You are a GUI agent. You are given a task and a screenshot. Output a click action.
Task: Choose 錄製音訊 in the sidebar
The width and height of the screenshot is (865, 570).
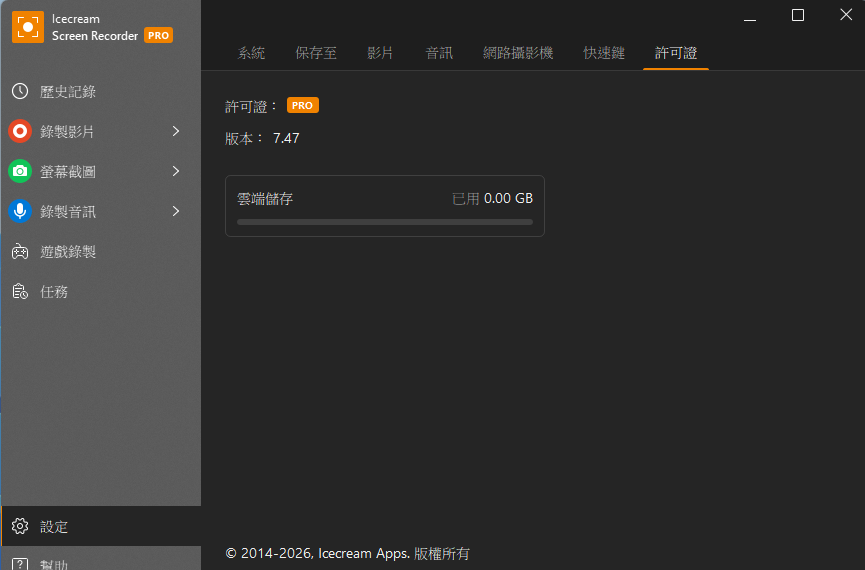click(101, 211)
